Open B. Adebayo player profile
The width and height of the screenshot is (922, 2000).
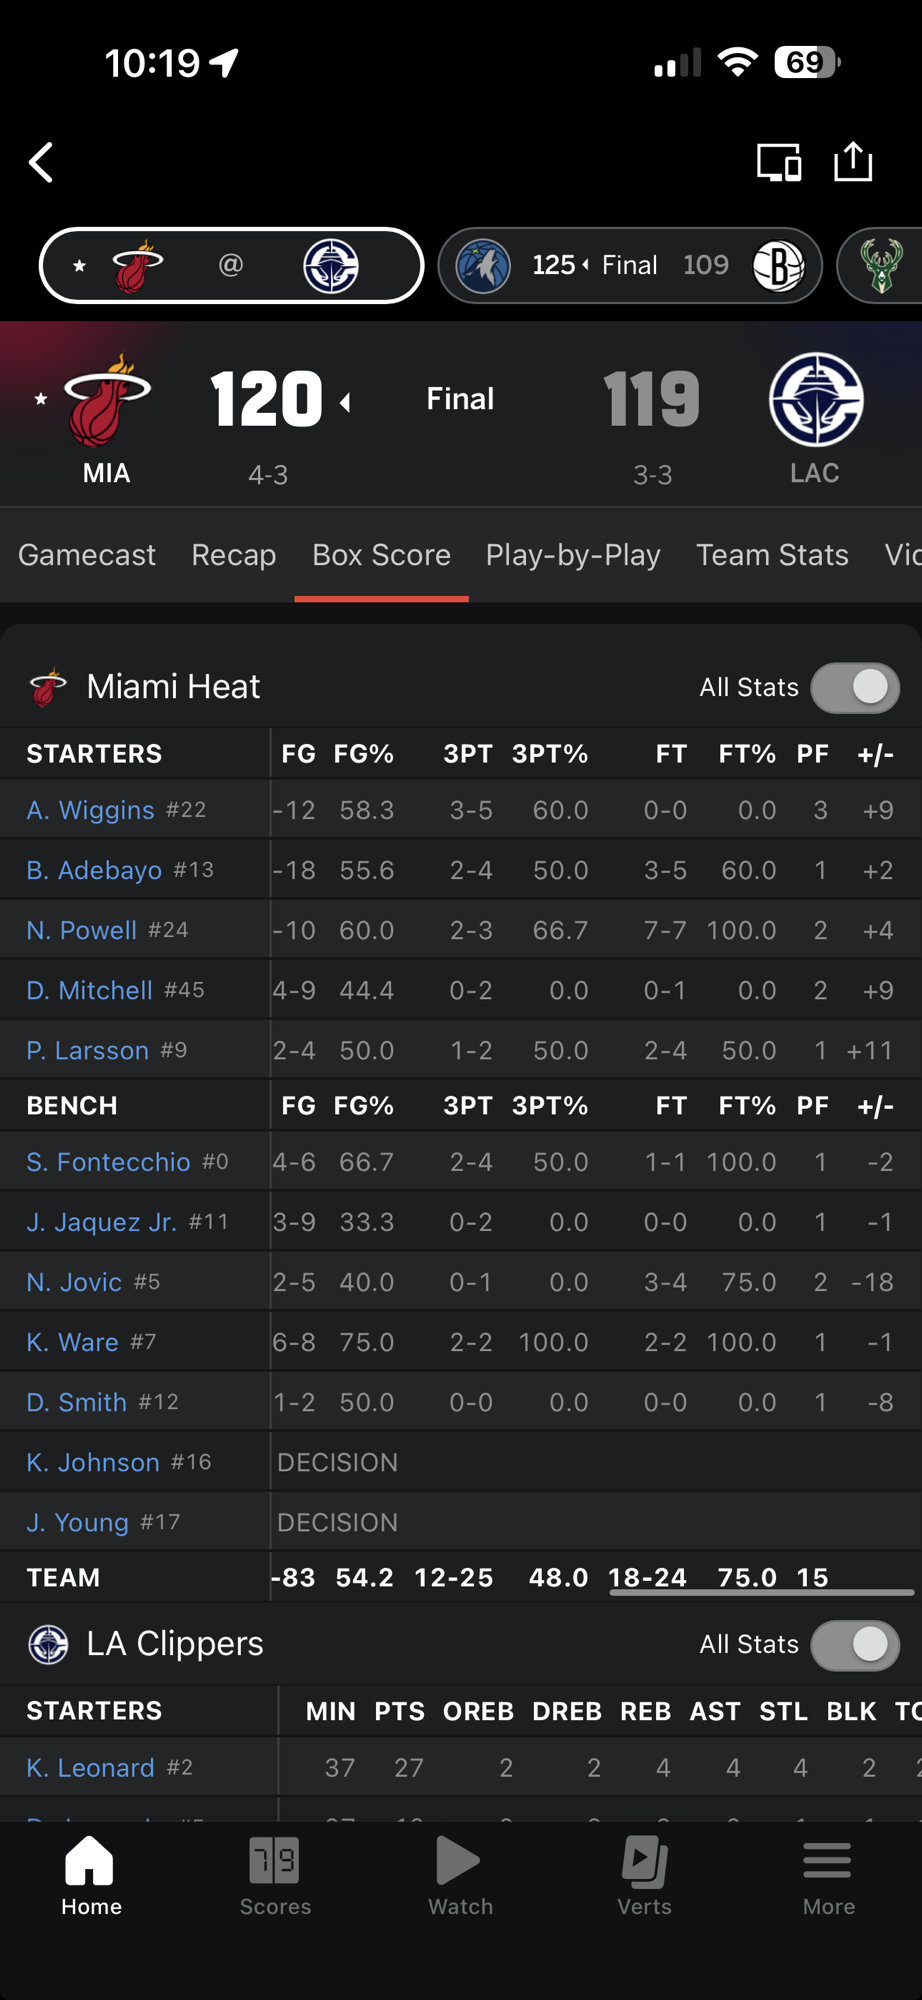(94, 870)
